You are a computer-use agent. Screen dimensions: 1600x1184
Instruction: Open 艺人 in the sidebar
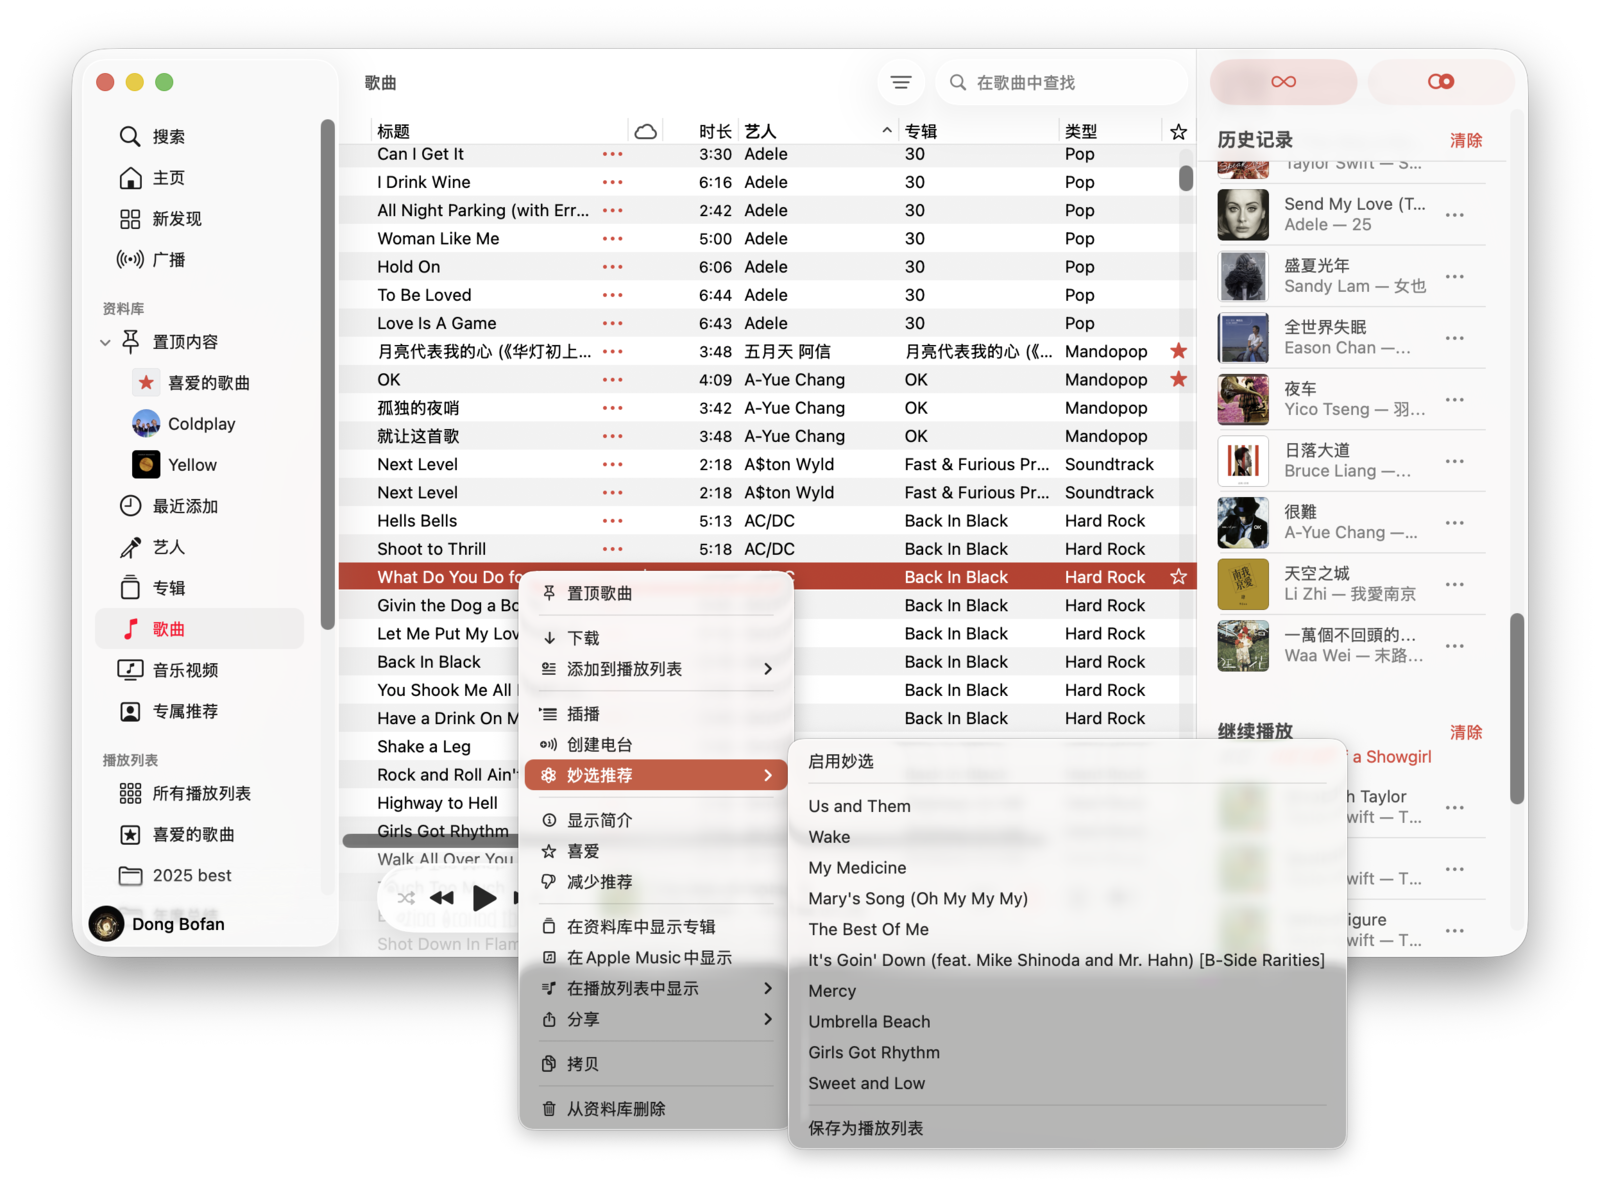click(200, 546)
